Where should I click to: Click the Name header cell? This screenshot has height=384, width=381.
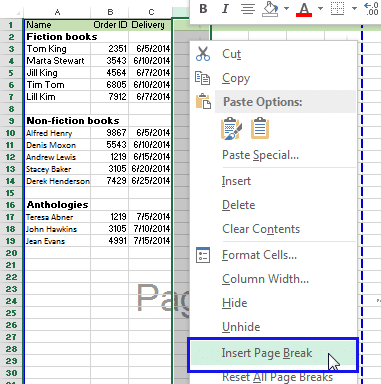(58, 25)
